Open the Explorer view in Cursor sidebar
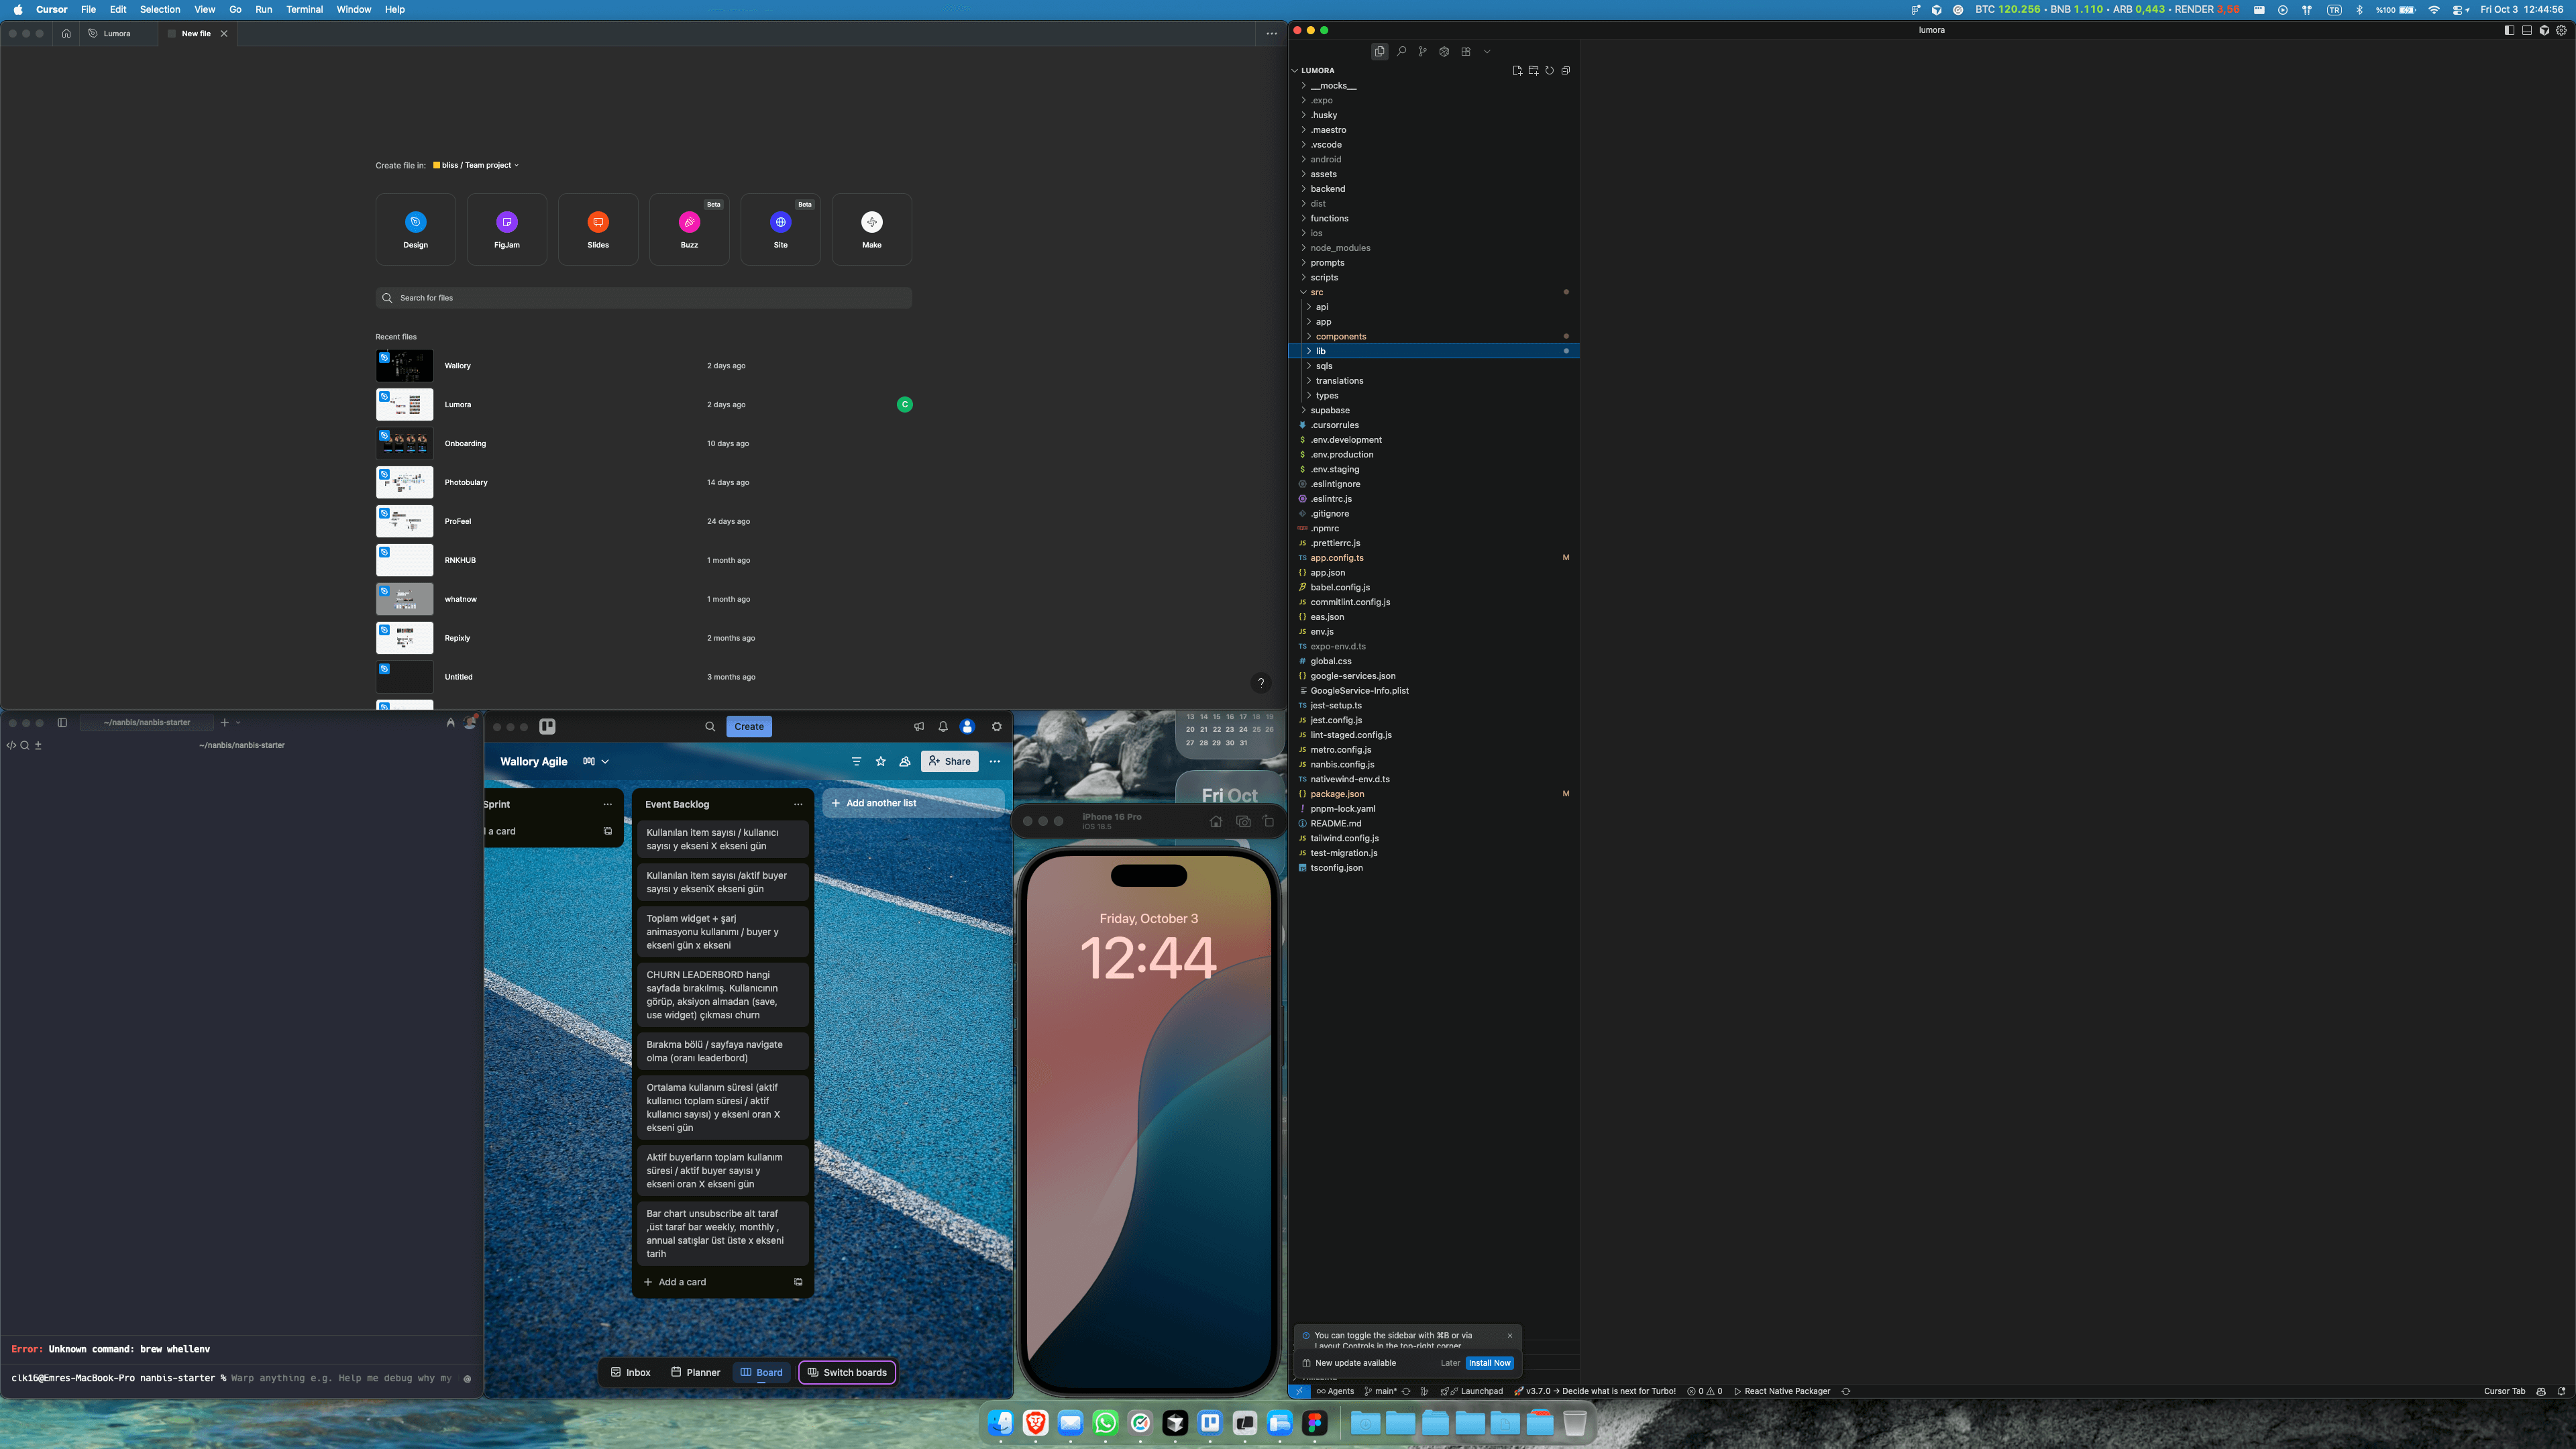2576x1449 pixels. 1379,51
